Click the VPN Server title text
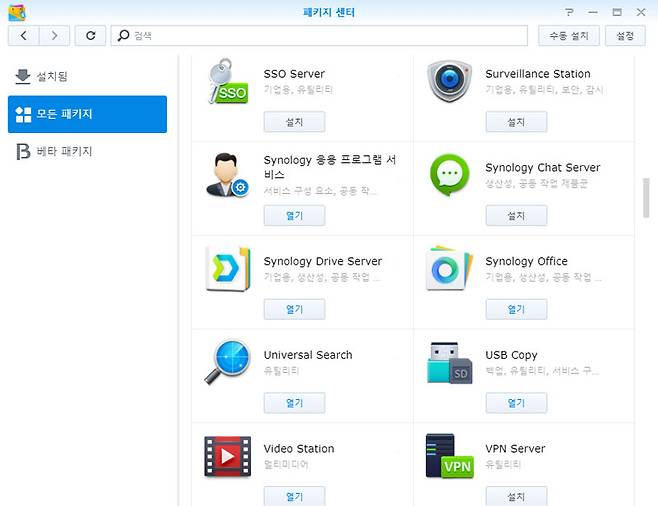Screen dimensions: 658x506 [x=515, y=449]
